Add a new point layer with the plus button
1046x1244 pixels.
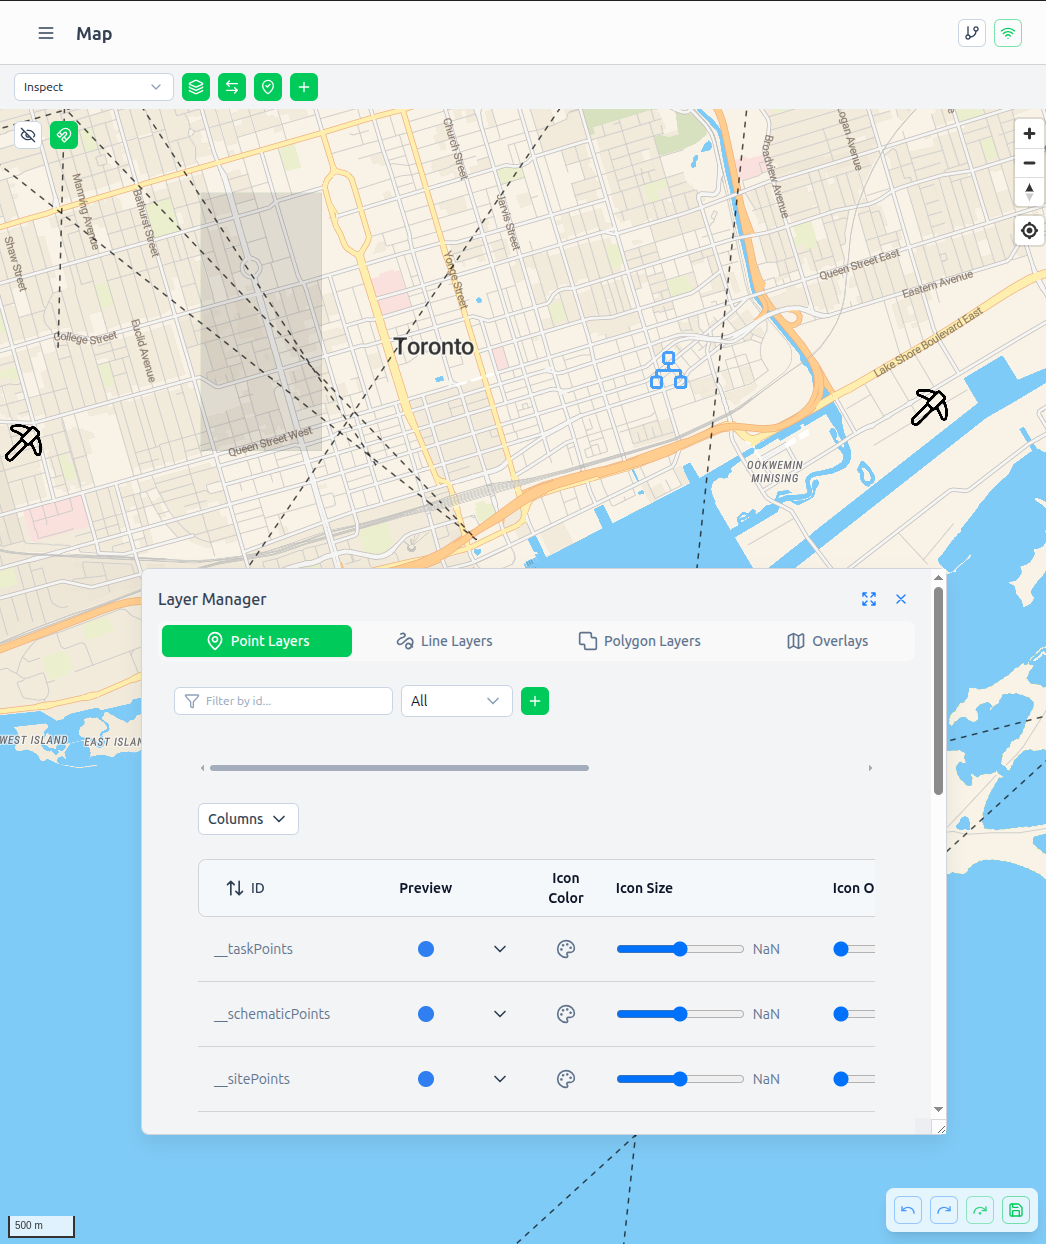pyautogui.click(x=535, y=701)
